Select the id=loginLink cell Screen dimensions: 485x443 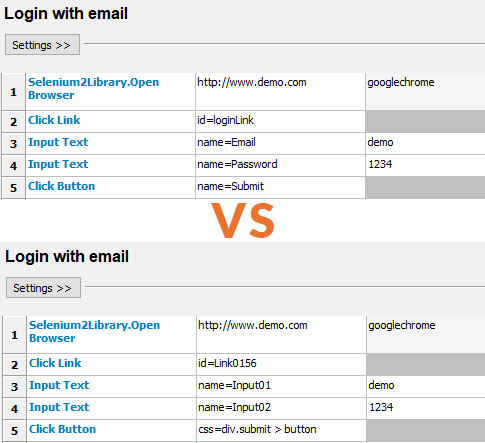(x=280, y=122)
